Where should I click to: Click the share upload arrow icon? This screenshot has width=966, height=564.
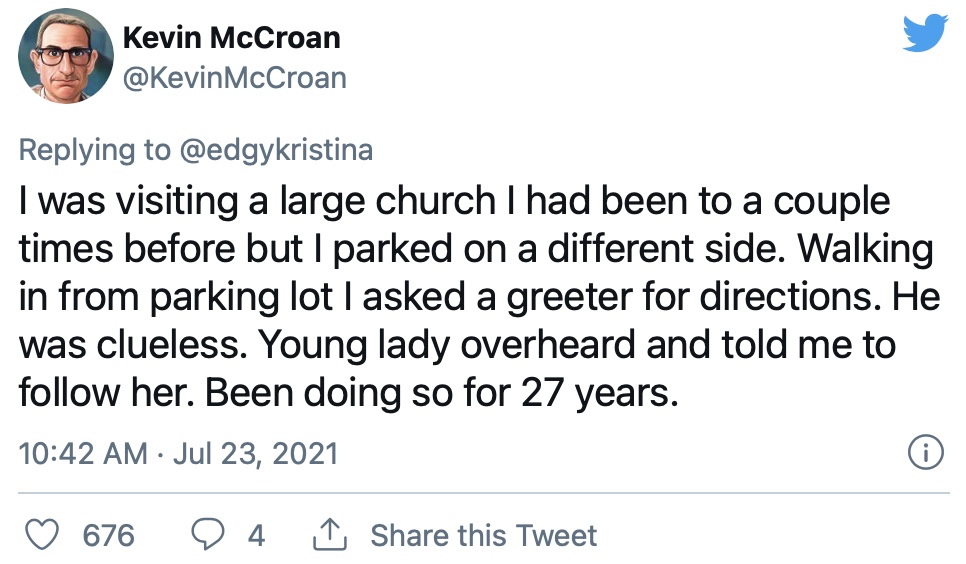pos(330,534)
